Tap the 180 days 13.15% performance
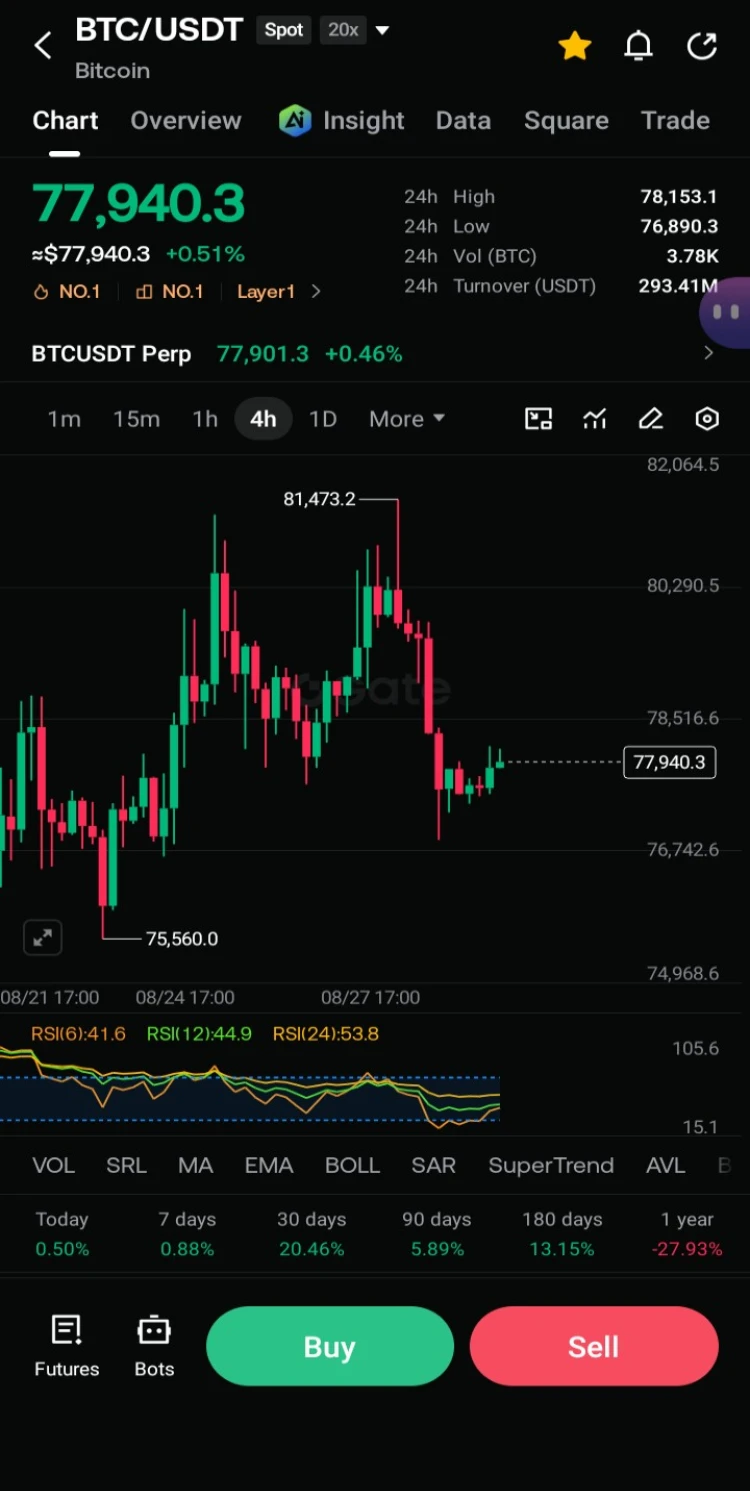The height and width of the screenshot is (1491, 750). pos(562,1234)
